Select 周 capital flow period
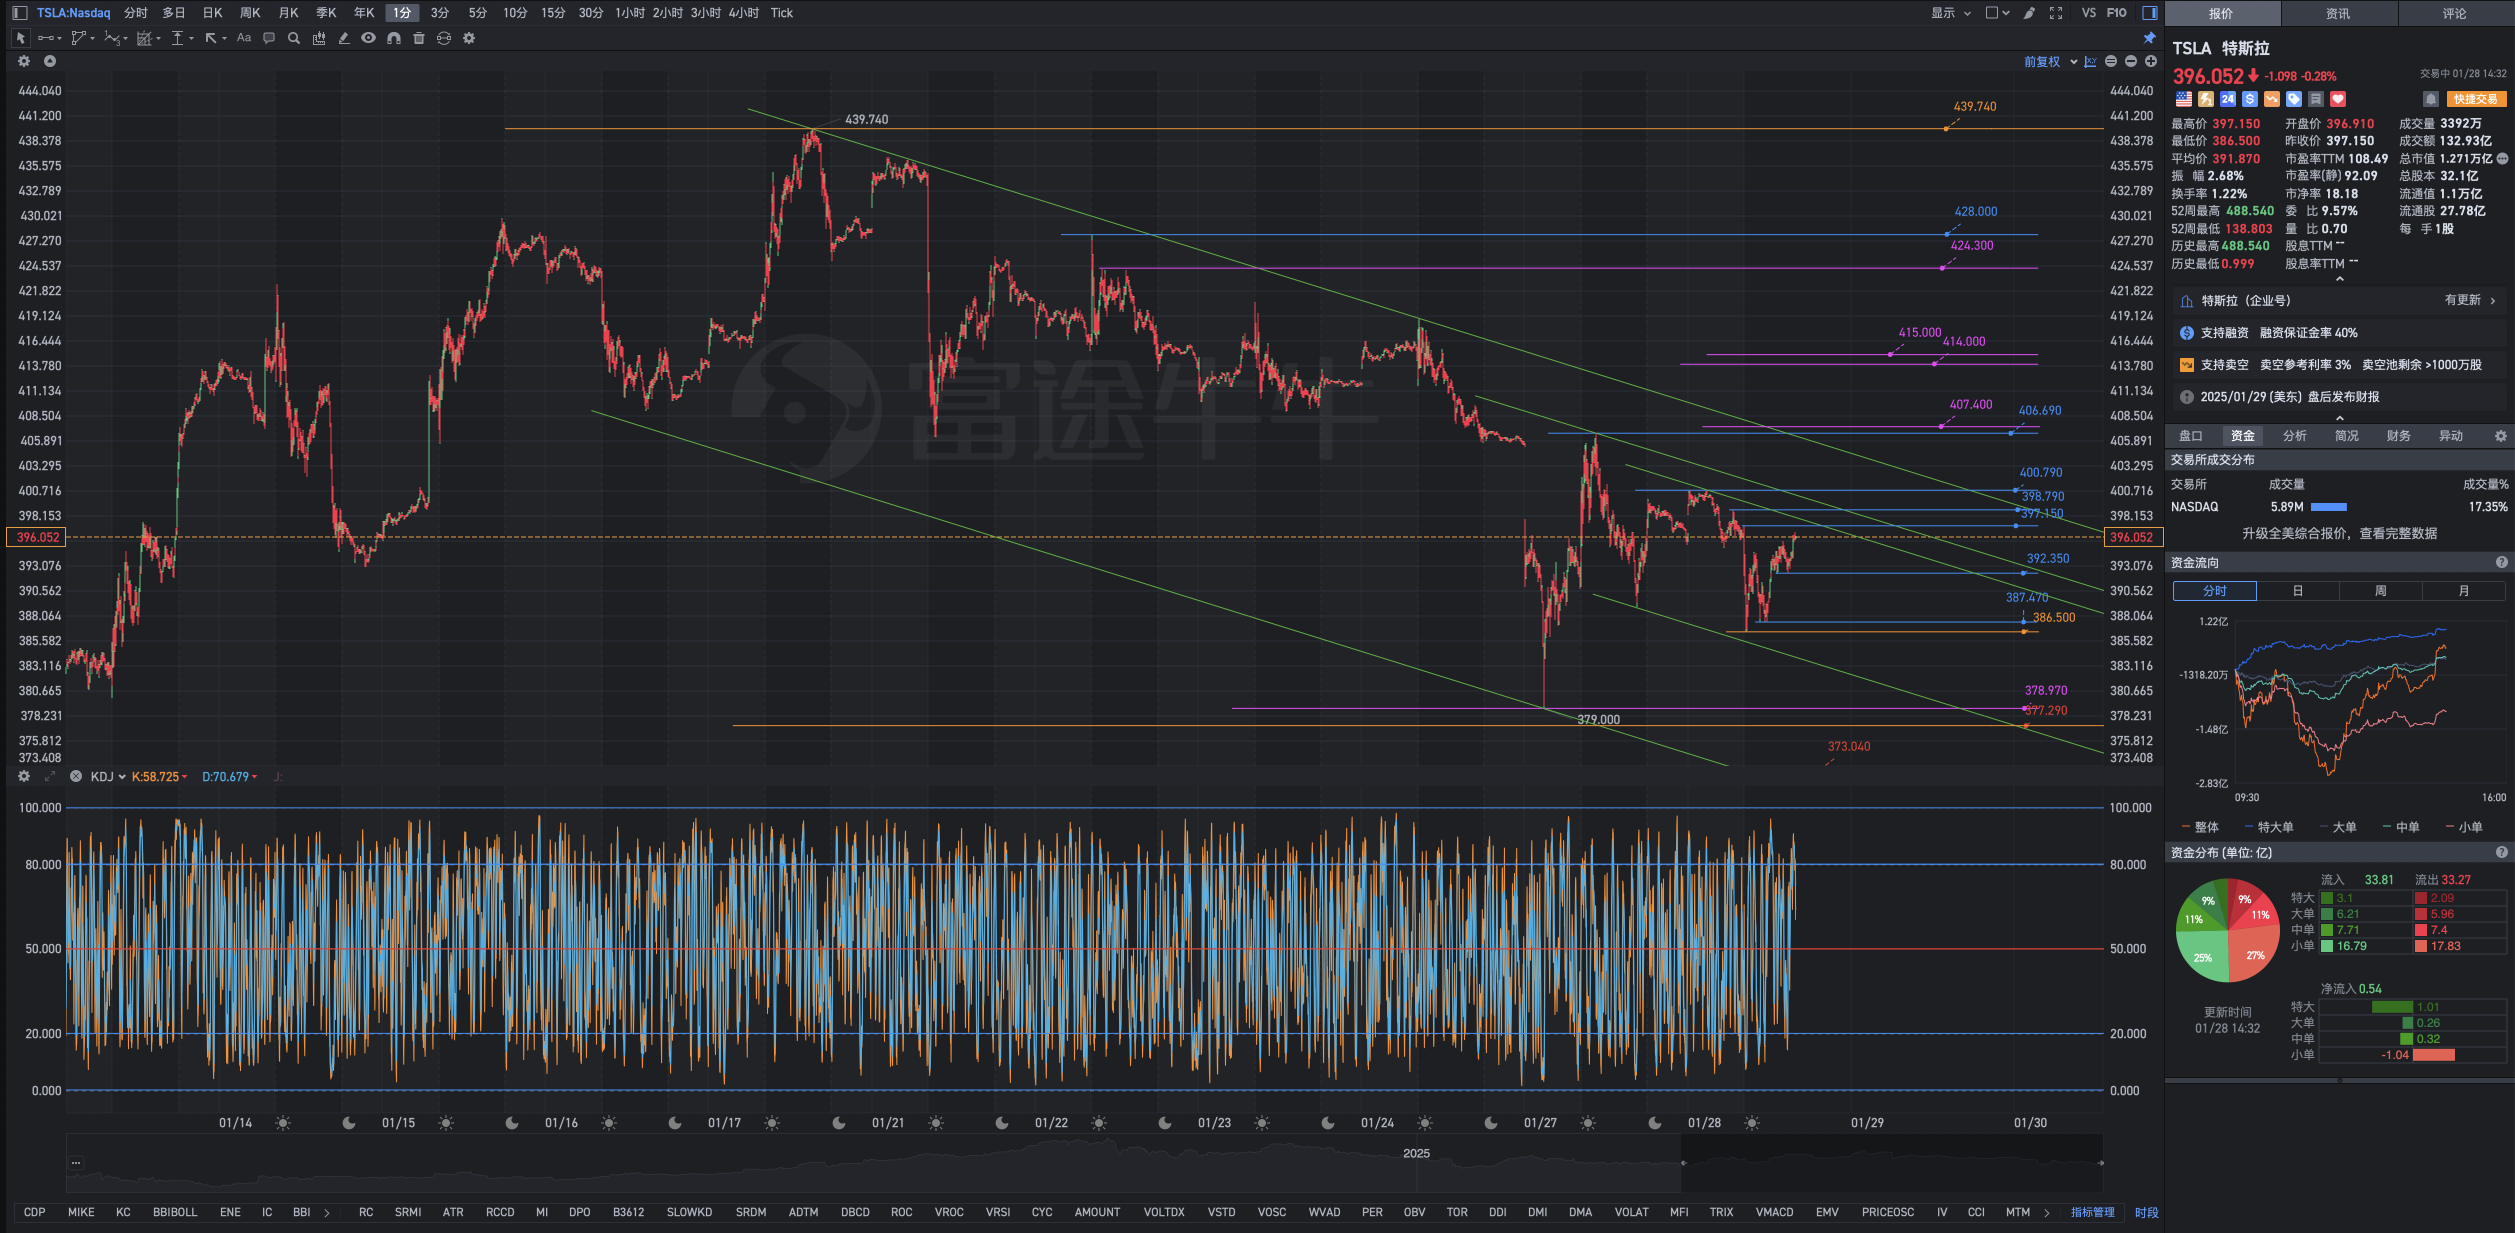This screenshot has height=1233, width=2515. (x=2381, y=591)
